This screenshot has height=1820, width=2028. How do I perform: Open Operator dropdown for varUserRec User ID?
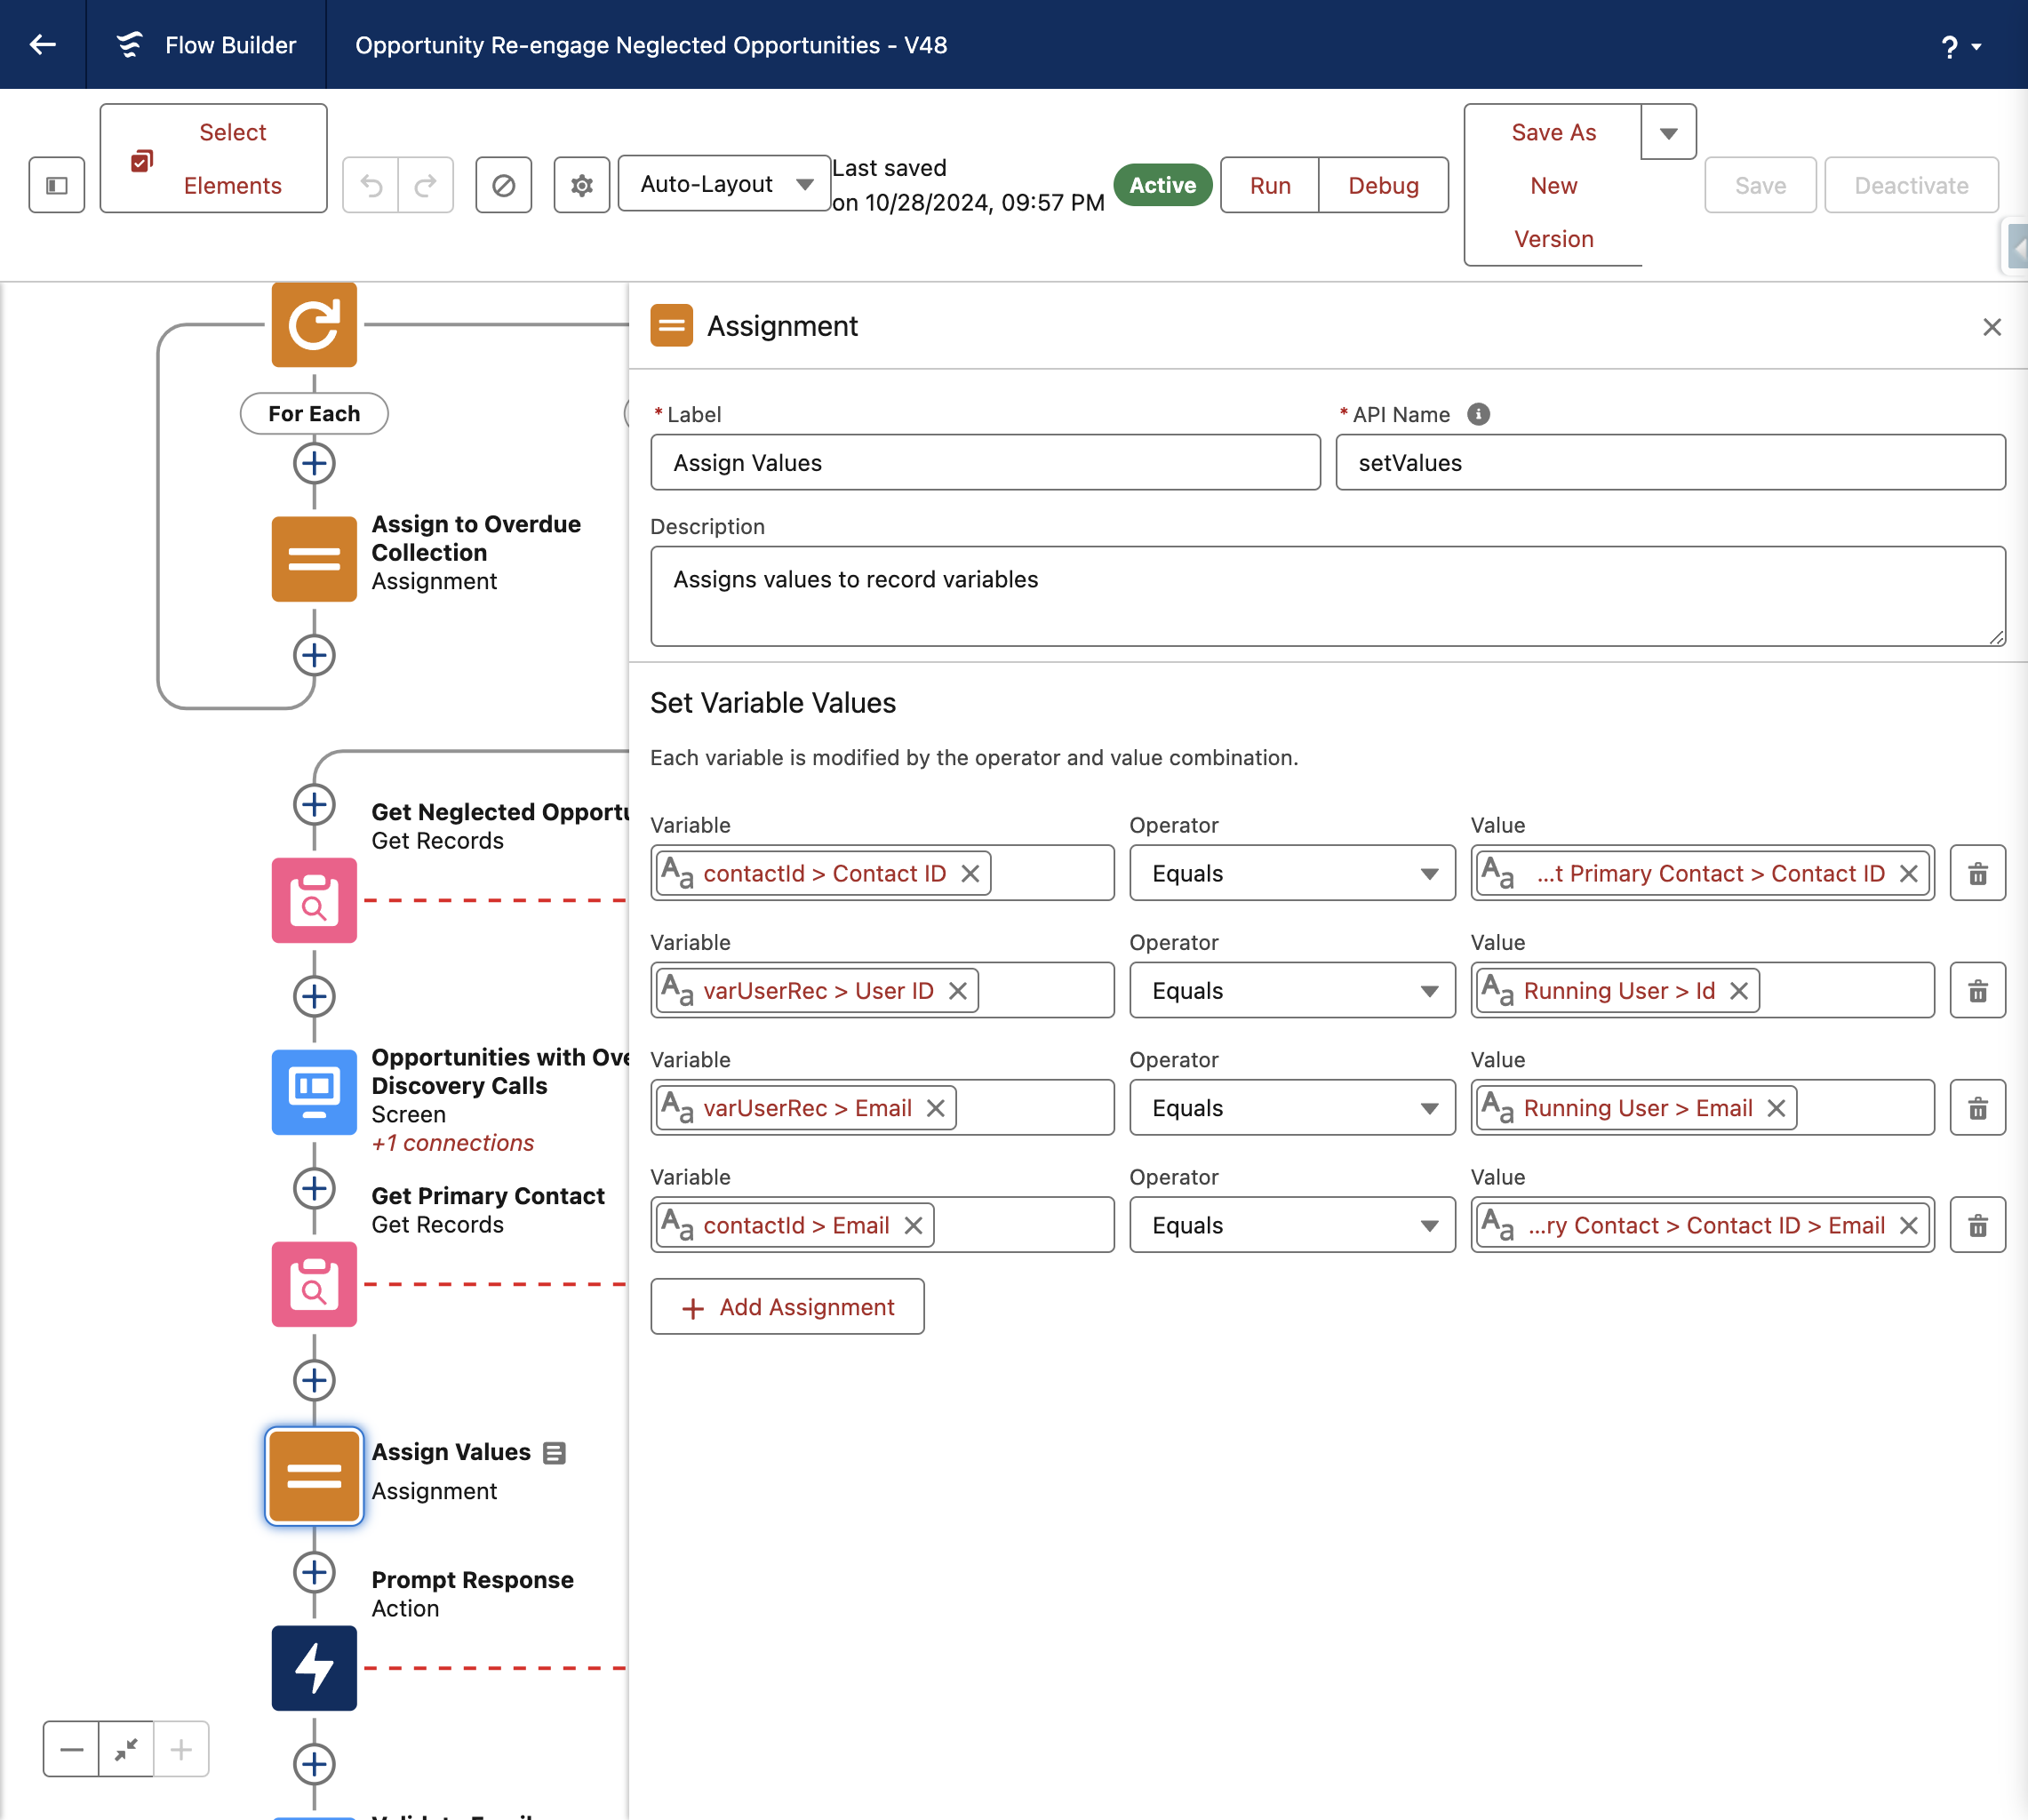(1292, 990)
